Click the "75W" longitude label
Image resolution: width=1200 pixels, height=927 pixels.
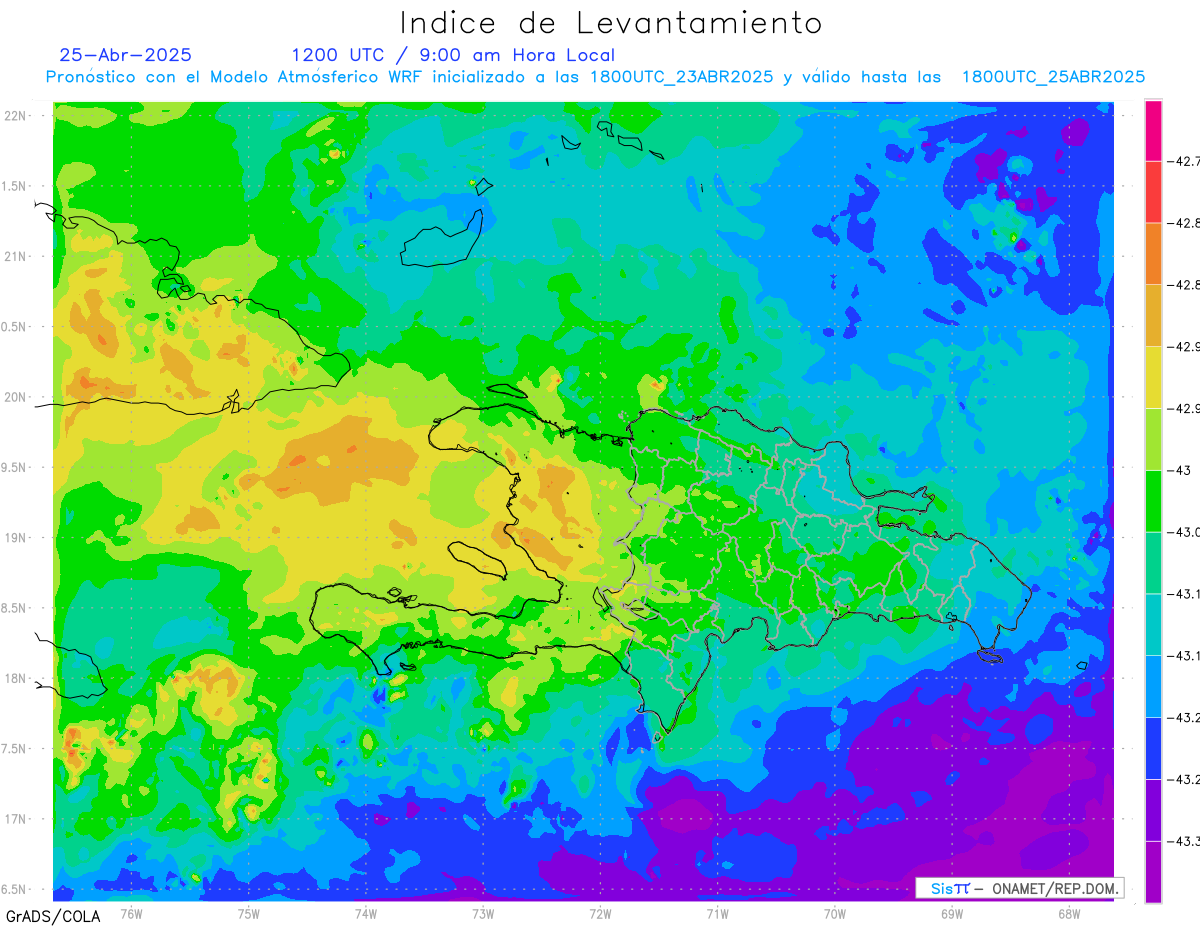coord(249,913)
